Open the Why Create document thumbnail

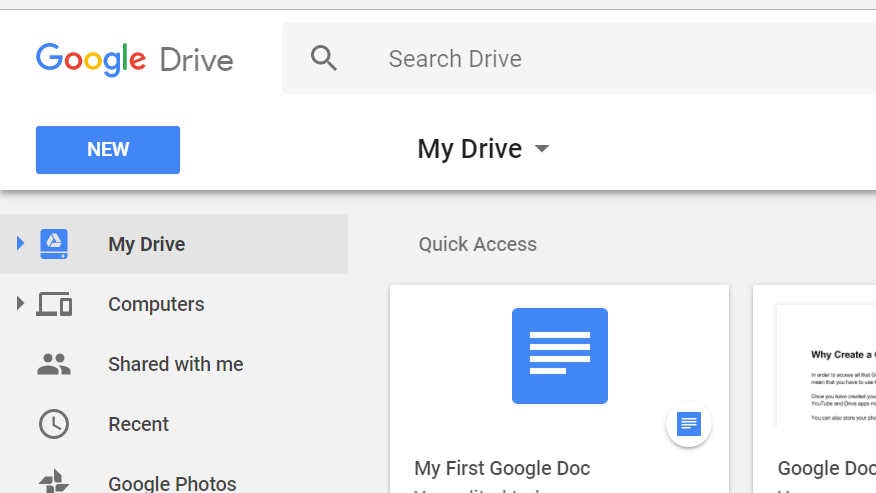[826, 365]
